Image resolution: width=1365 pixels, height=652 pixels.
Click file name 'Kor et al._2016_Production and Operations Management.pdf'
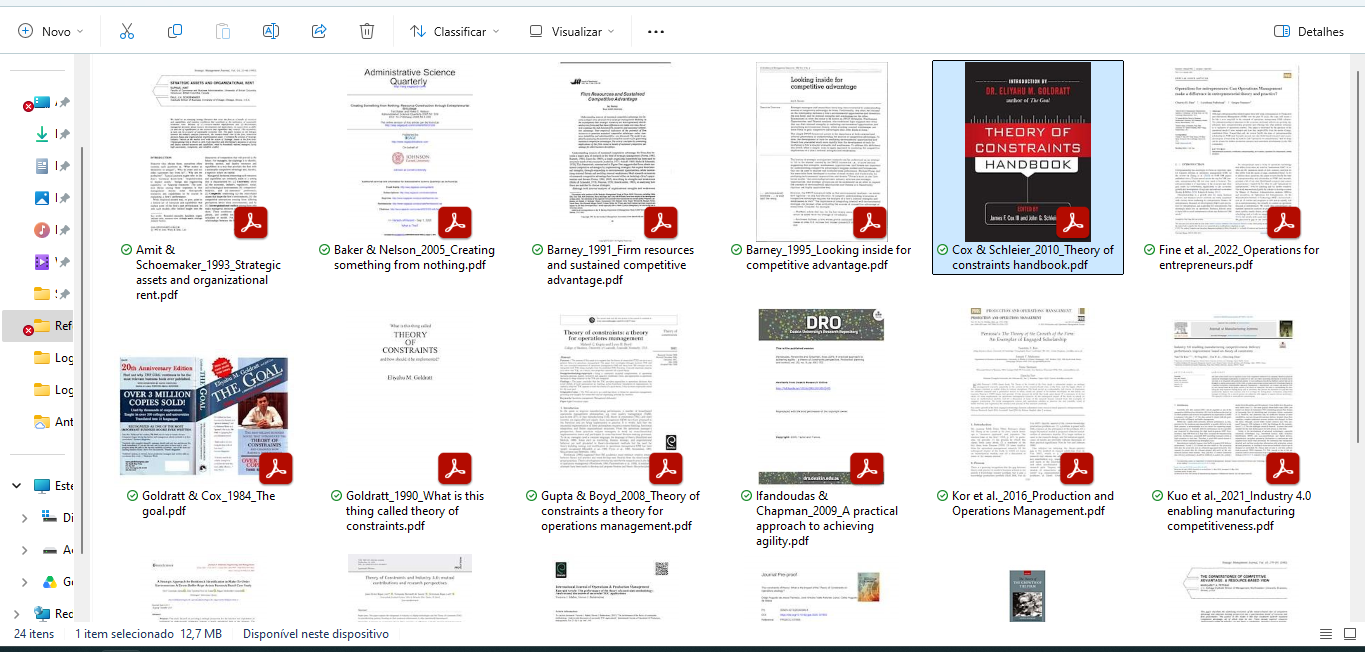click(x=1033, y=503)
